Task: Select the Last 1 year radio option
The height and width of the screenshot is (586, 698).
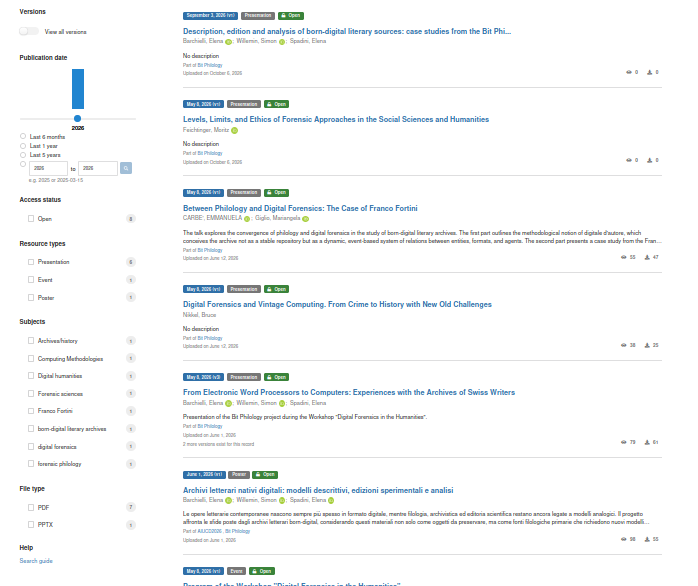Action: coord(23,146)
